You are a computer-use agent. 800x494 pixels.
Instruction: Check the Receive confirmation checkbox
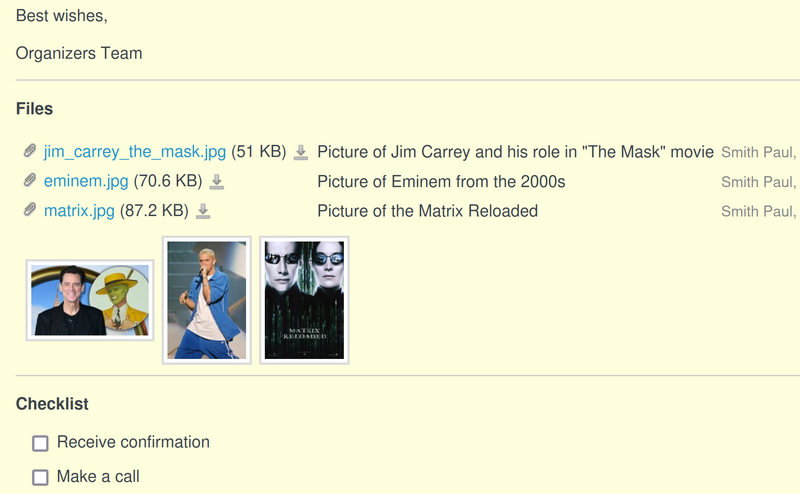(x=40, y=443)
